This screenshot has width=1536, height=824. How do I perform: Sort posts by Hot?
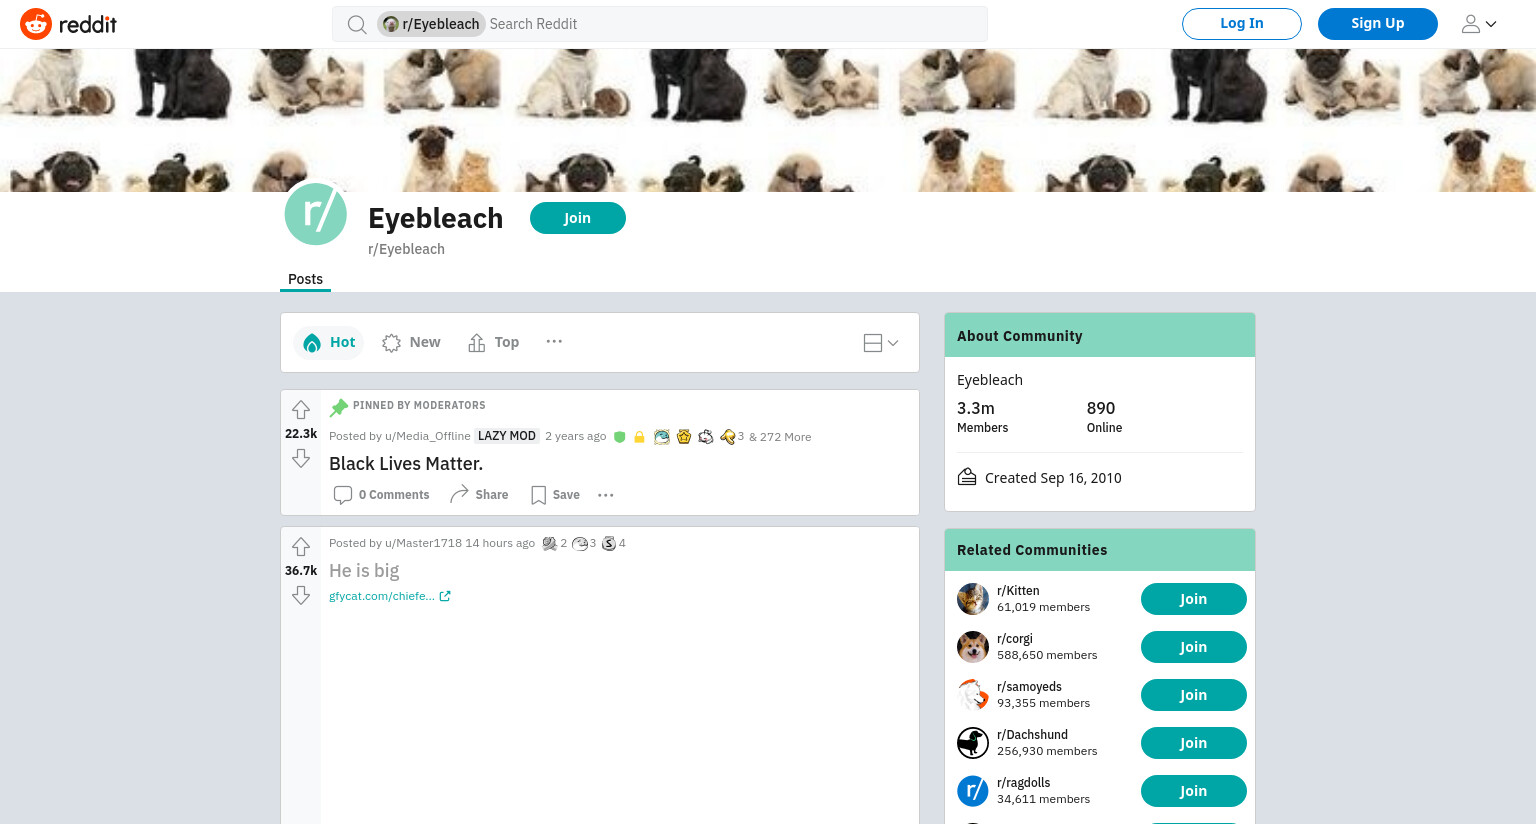pyautogui.click(x=329, y=342)
